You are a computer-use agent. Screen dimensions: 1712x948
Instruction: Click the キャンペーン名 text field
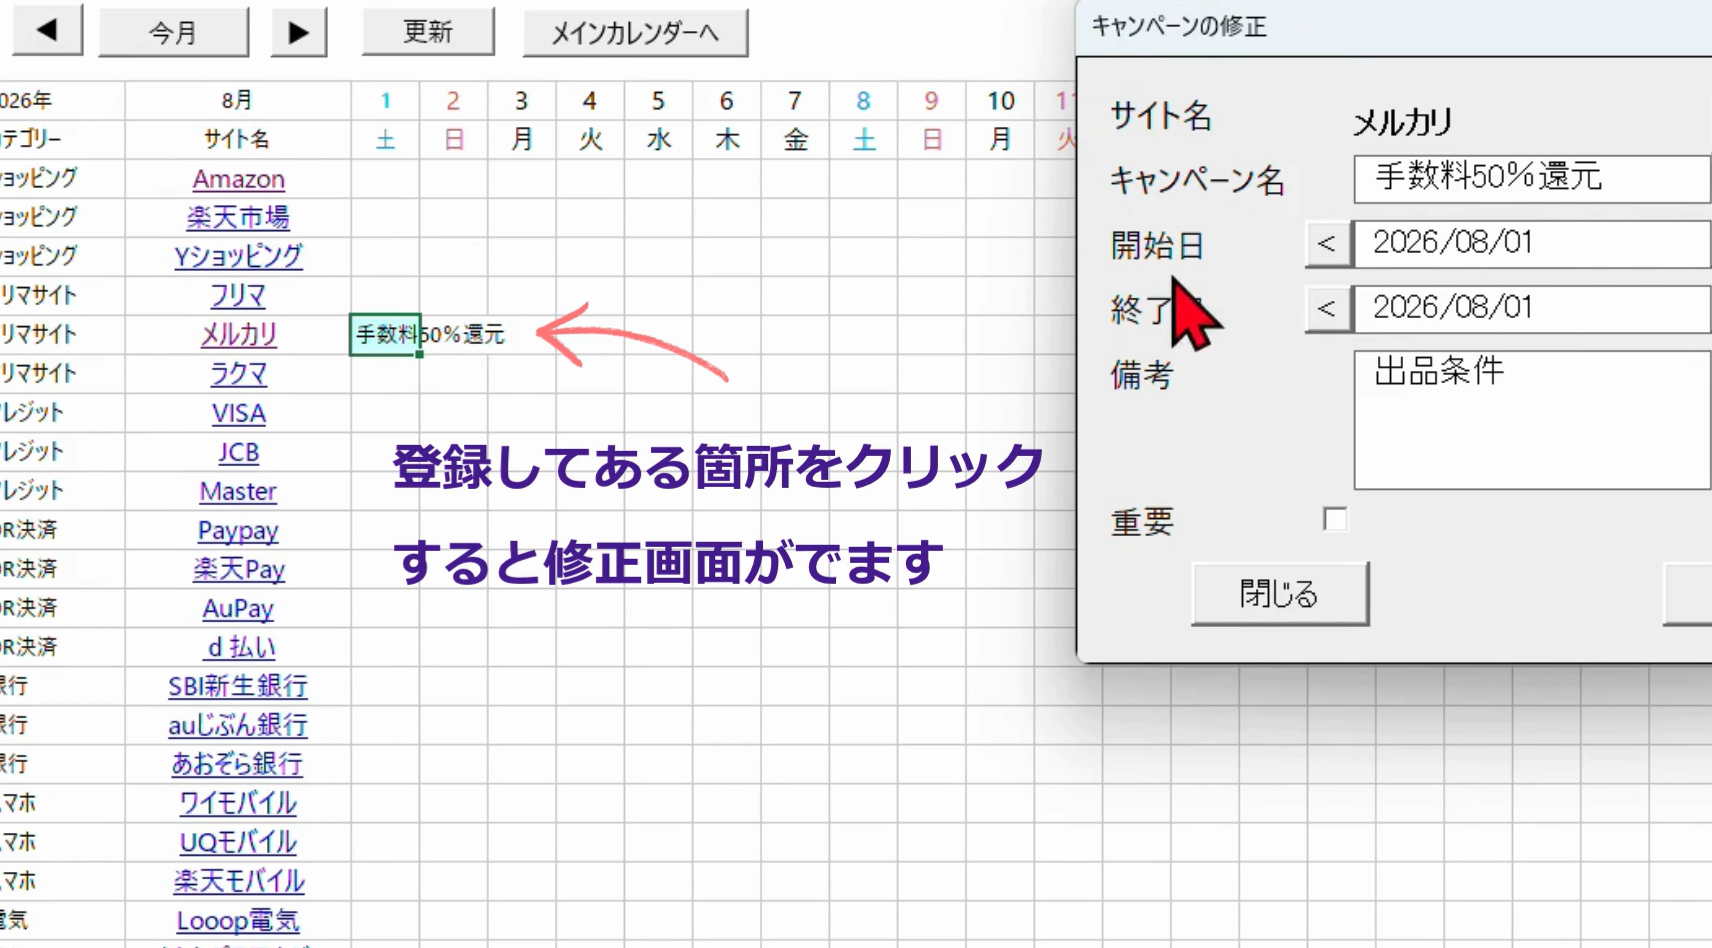click(x=1530, y=178)
